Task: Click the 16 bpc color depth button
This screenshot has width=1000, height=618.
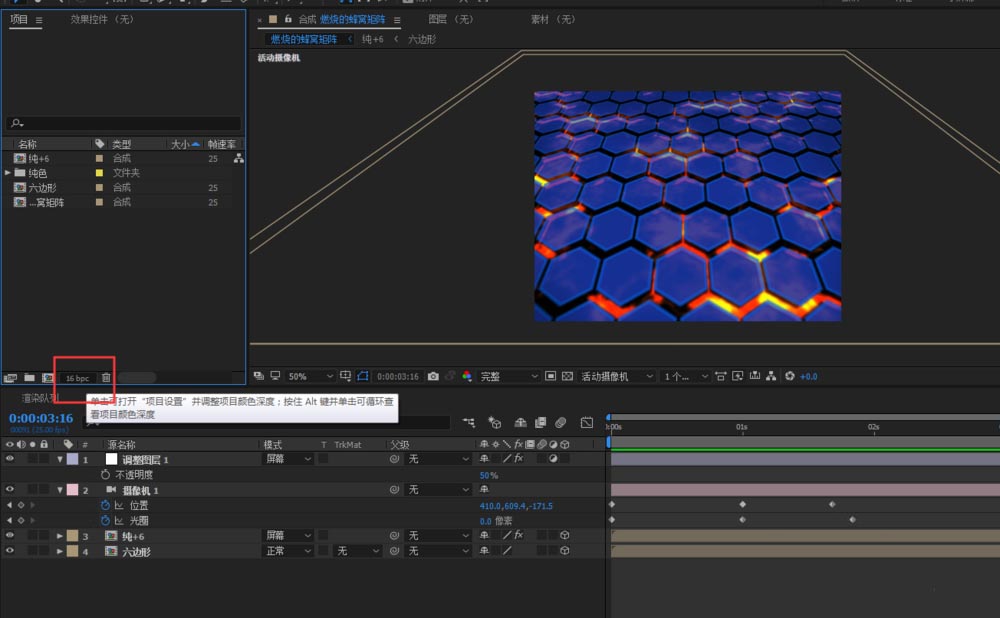Action: [x=76, y=378]
